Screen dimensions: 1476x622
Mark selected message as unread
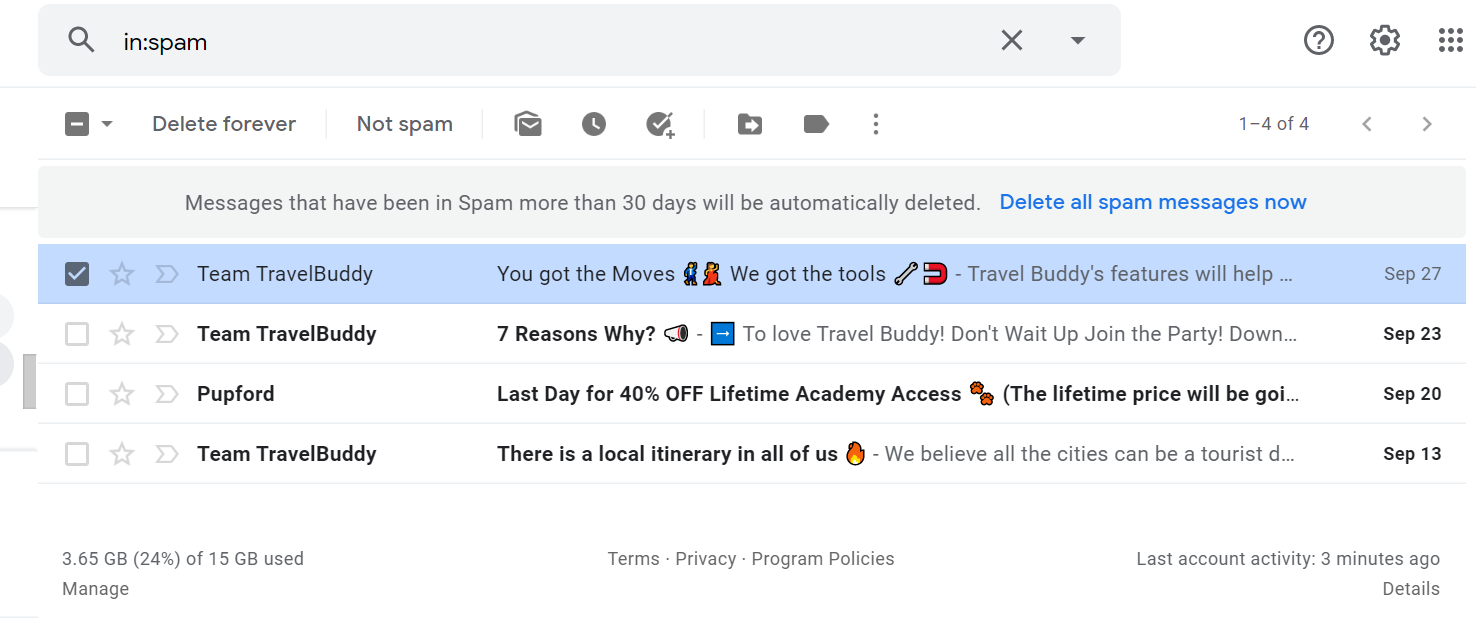[x=528, y=123]
